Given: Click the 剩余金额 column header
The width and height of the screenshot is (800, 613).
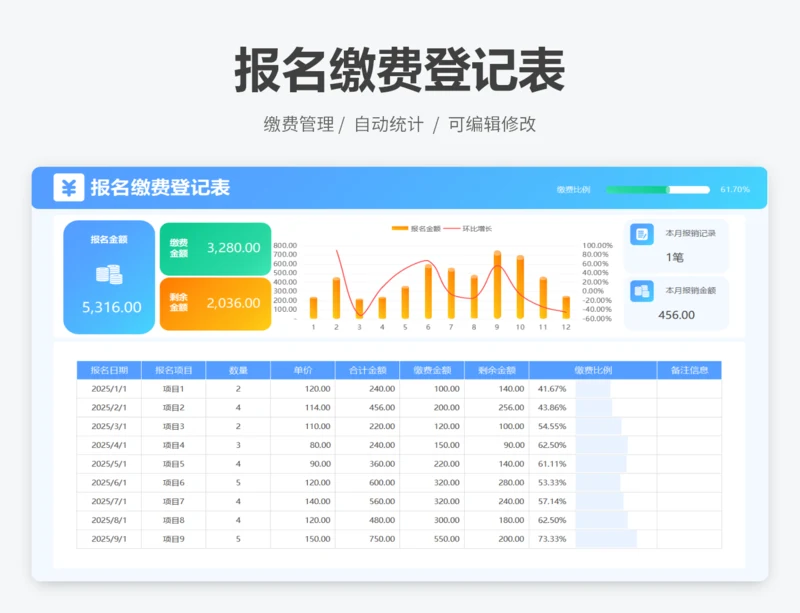Looking at the screenshot, I should [497, 370].
